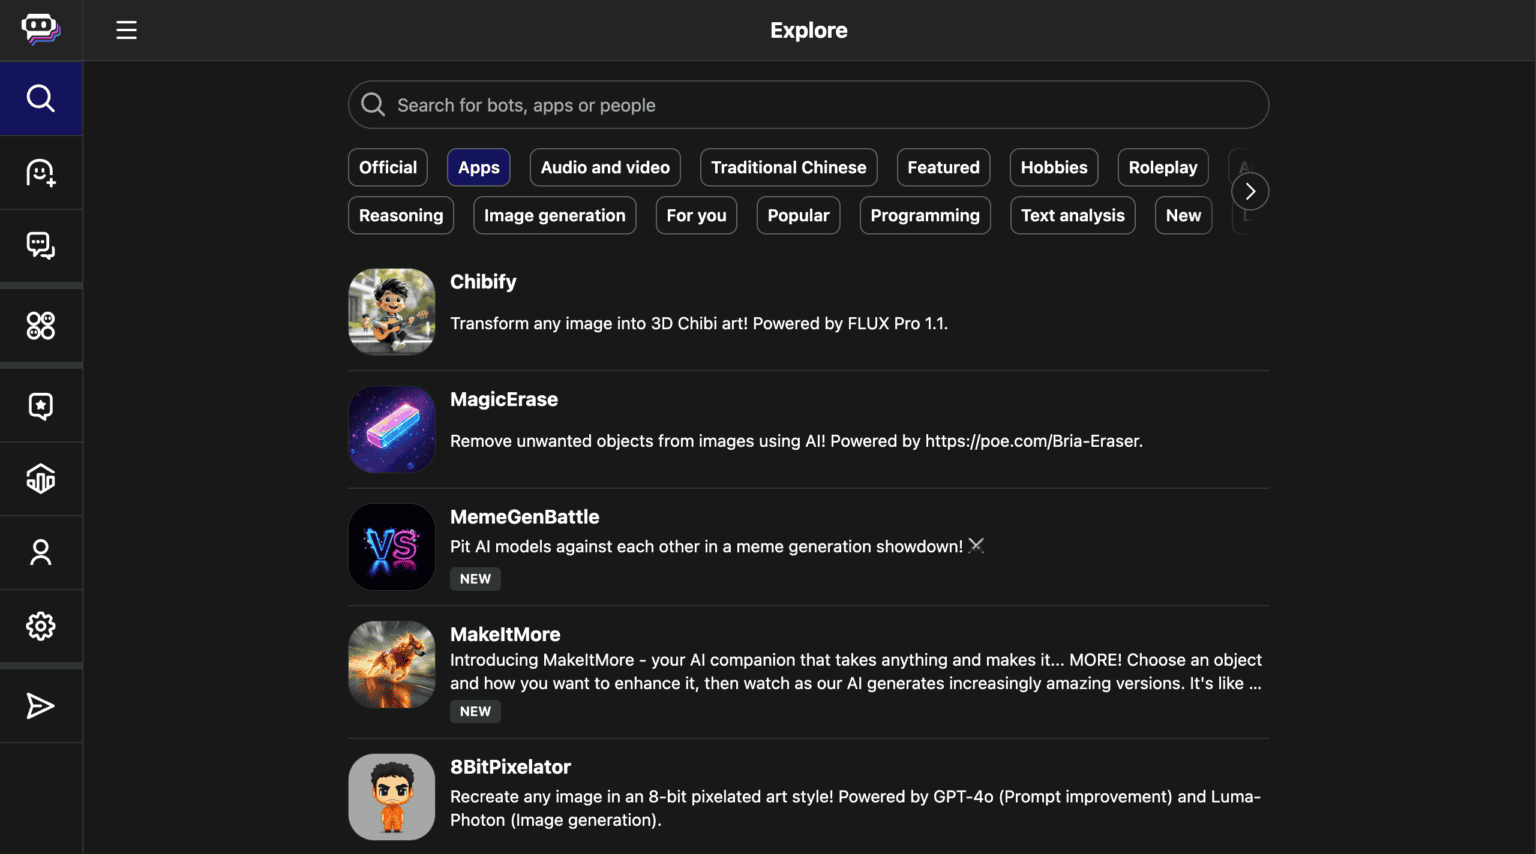Open the apps grid icon in sidebar

[41, 325]
